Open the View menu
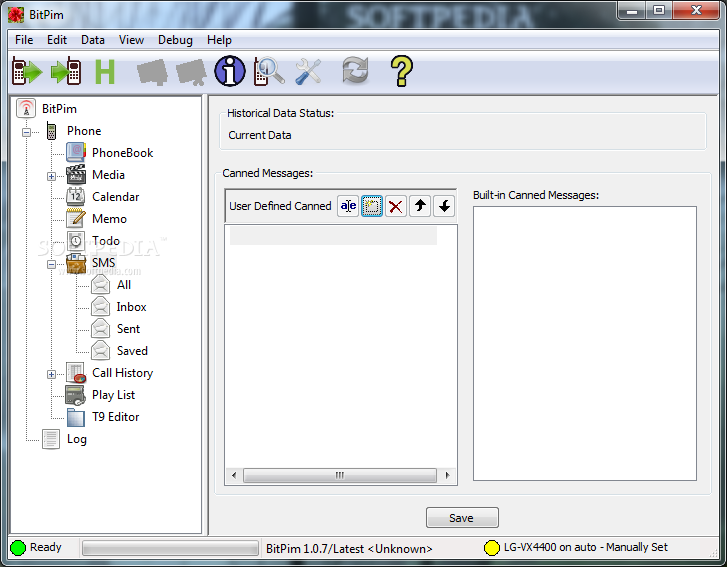Viewport: 727px width, 567px height. [x=131, y=40]
